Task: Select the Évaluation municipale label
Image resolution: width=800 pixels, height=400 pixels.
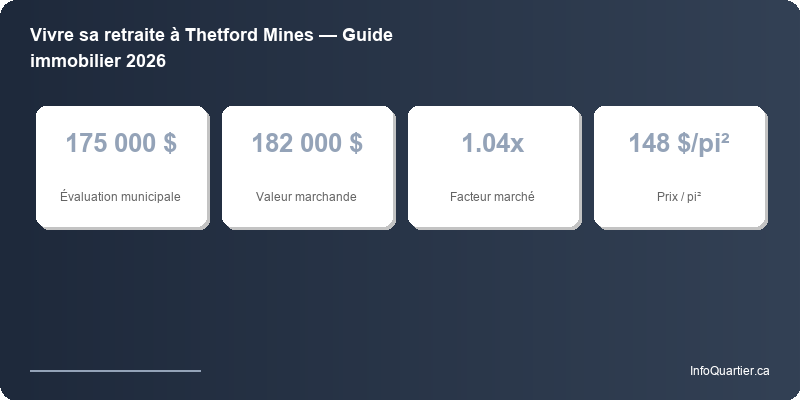Action: point(121,197)
